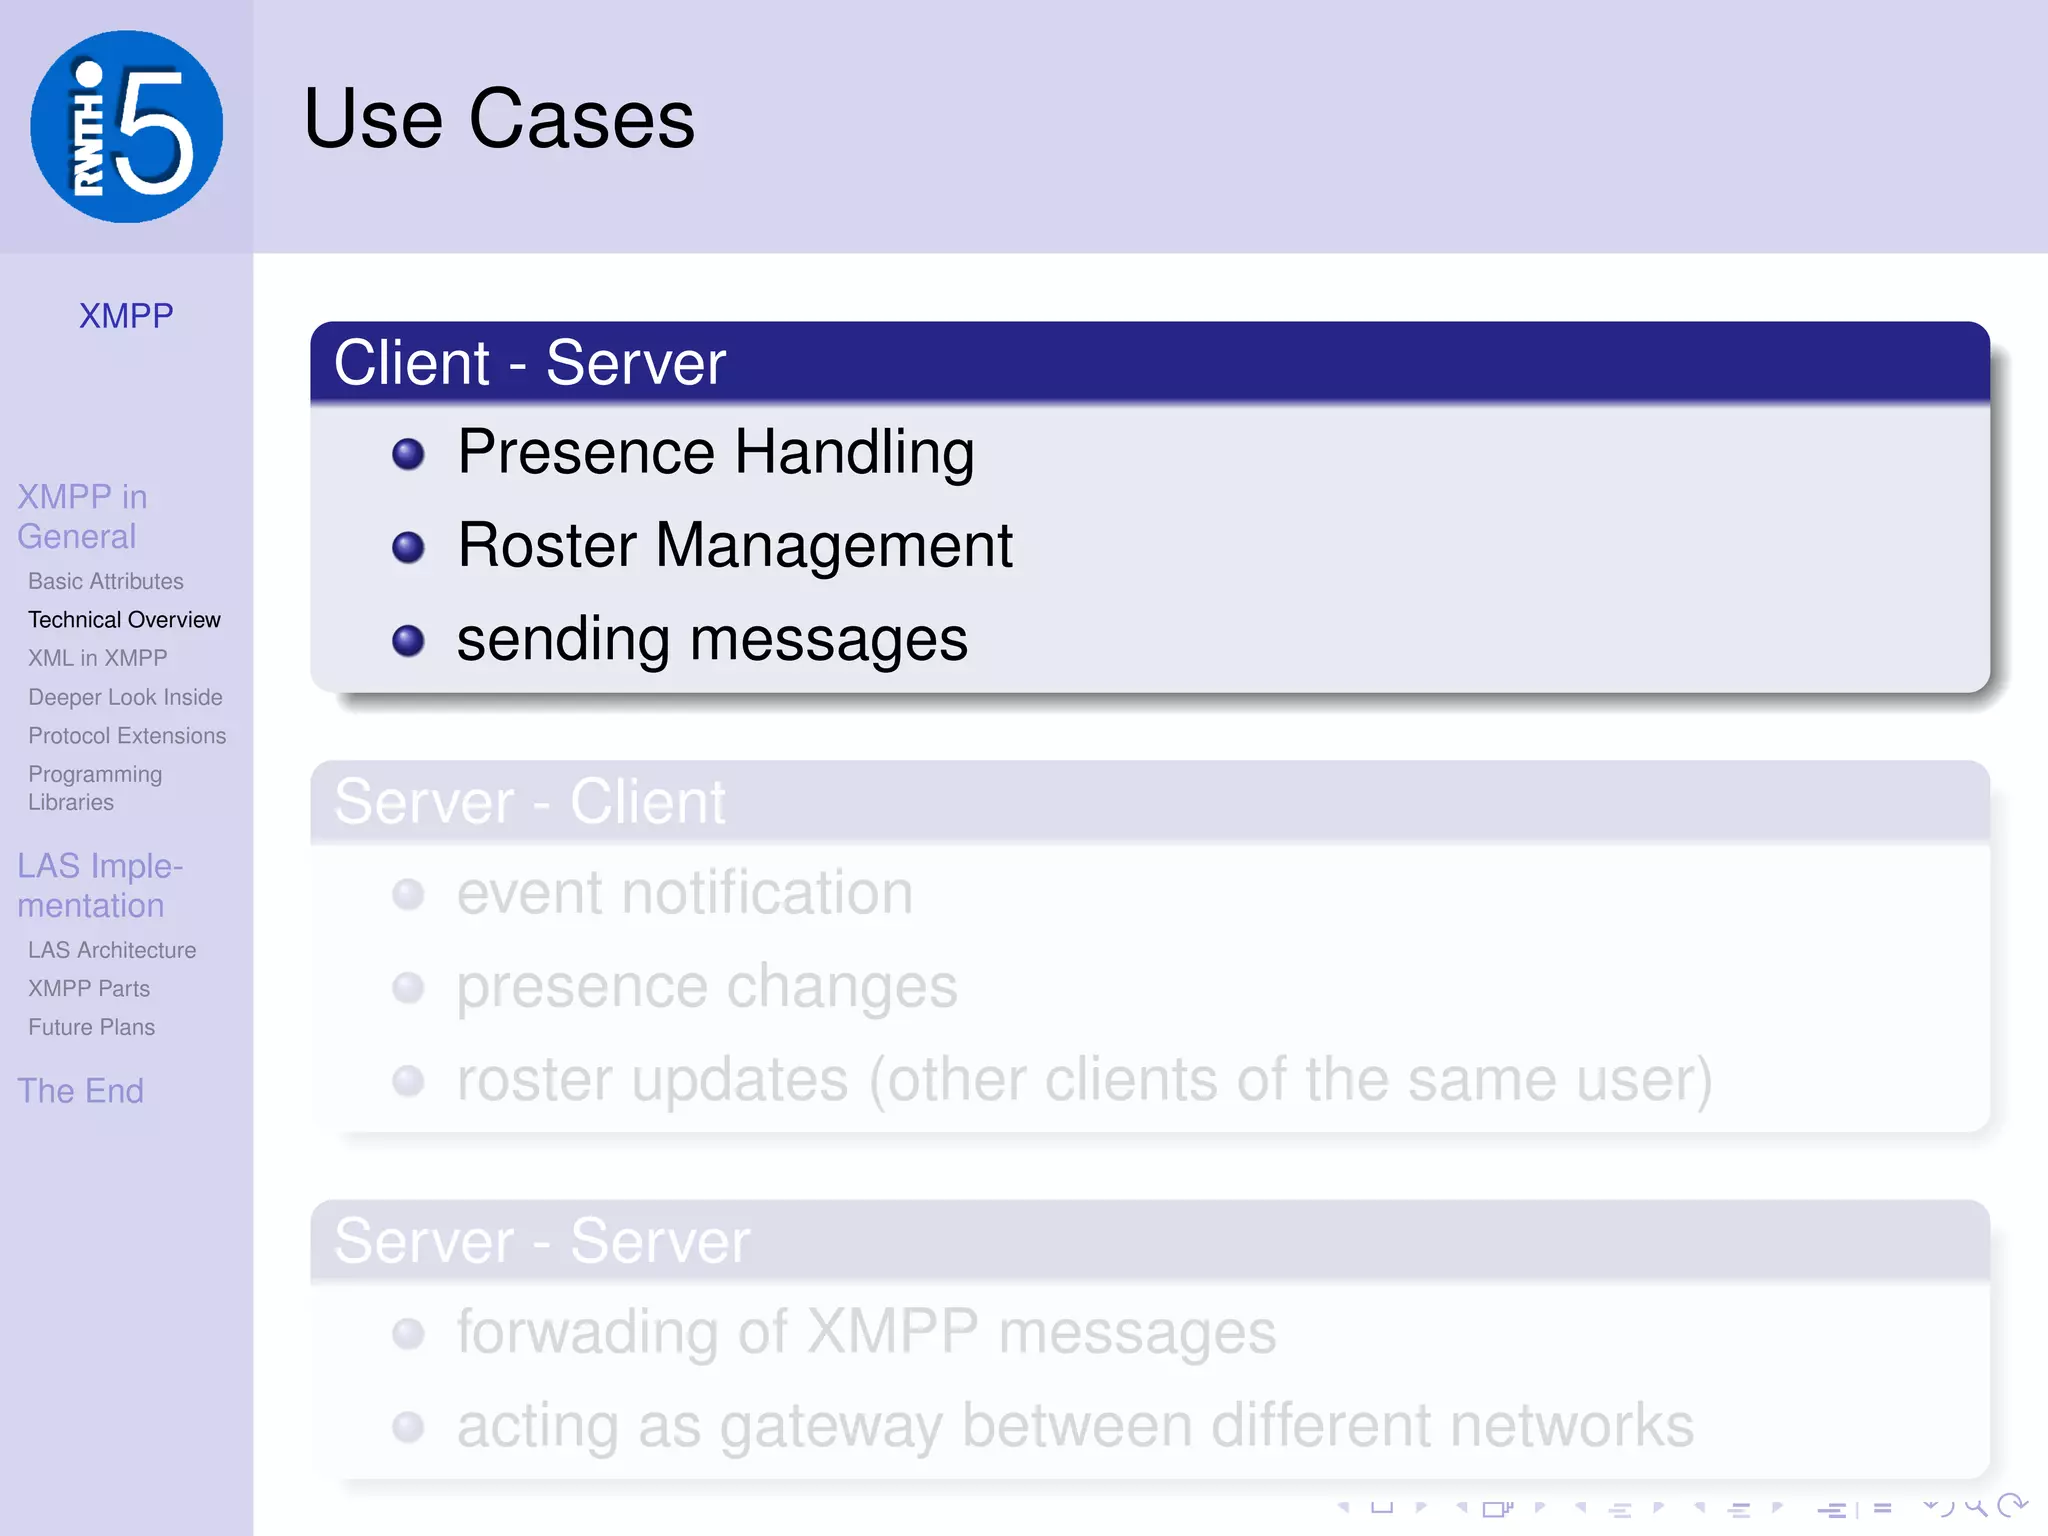The width and height of the screenshot is (2048, 1536).
Task: Select Technical Overview in sidebar
Action: coord(124,620)
